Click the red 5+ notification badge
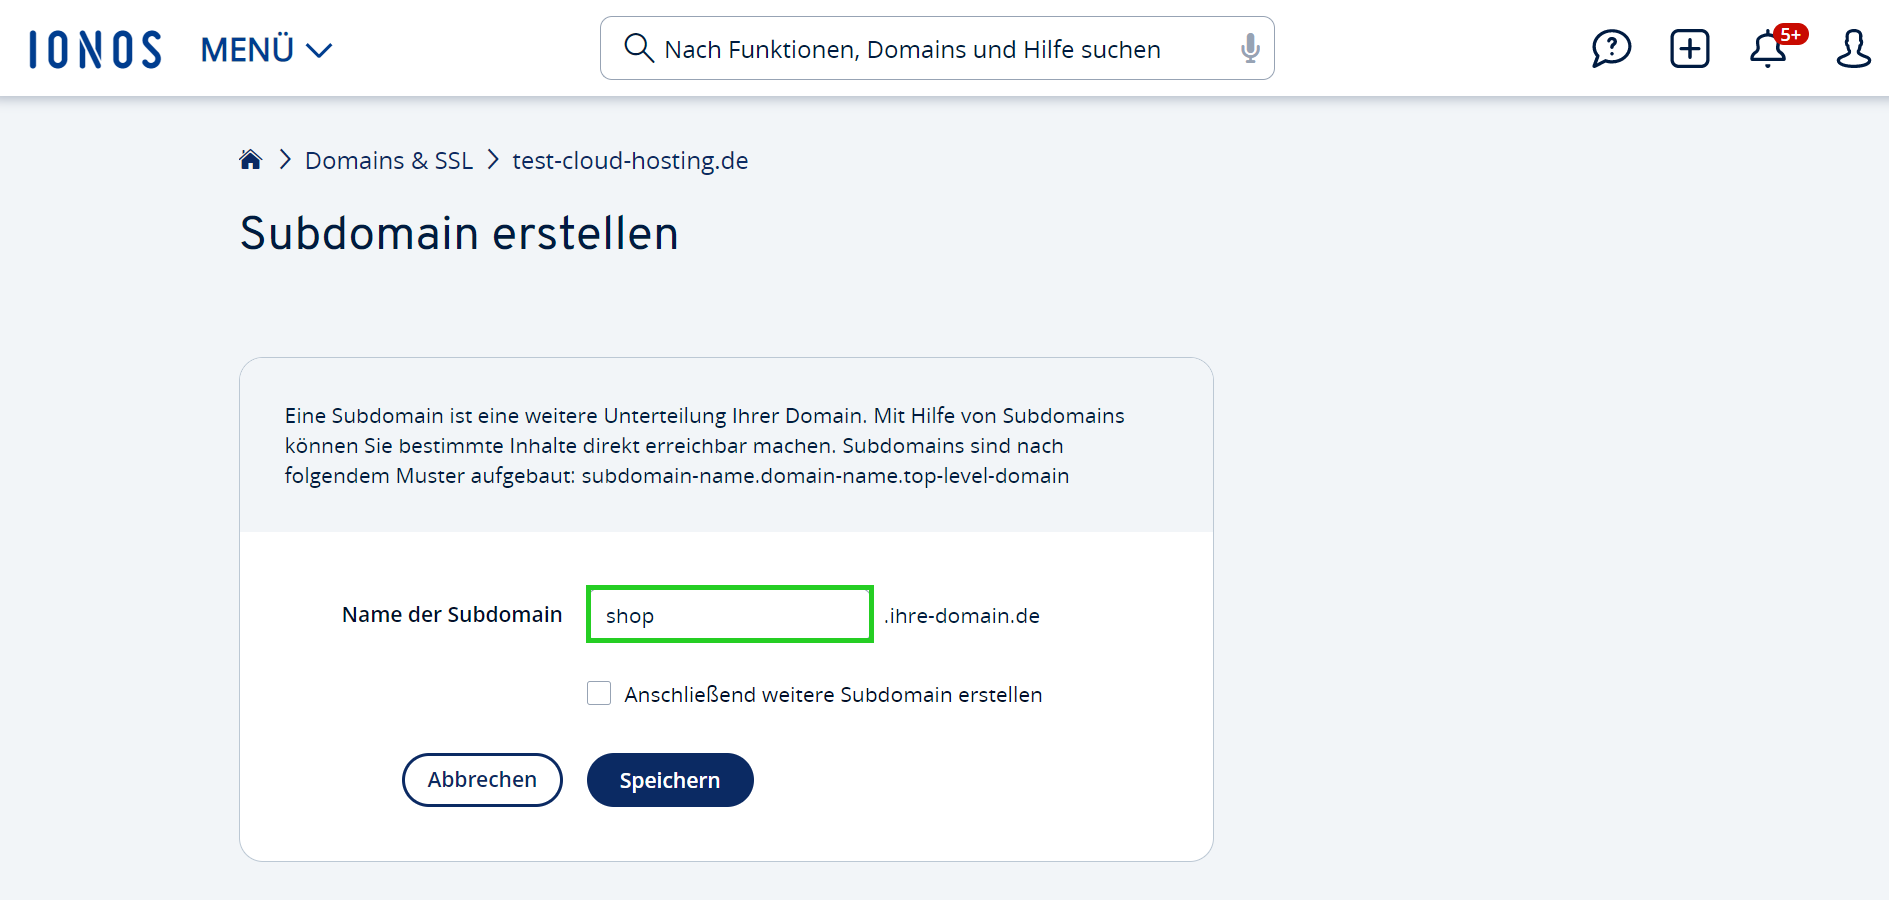The width and height of the screenshot is (1889, 900). point(1790,35)
